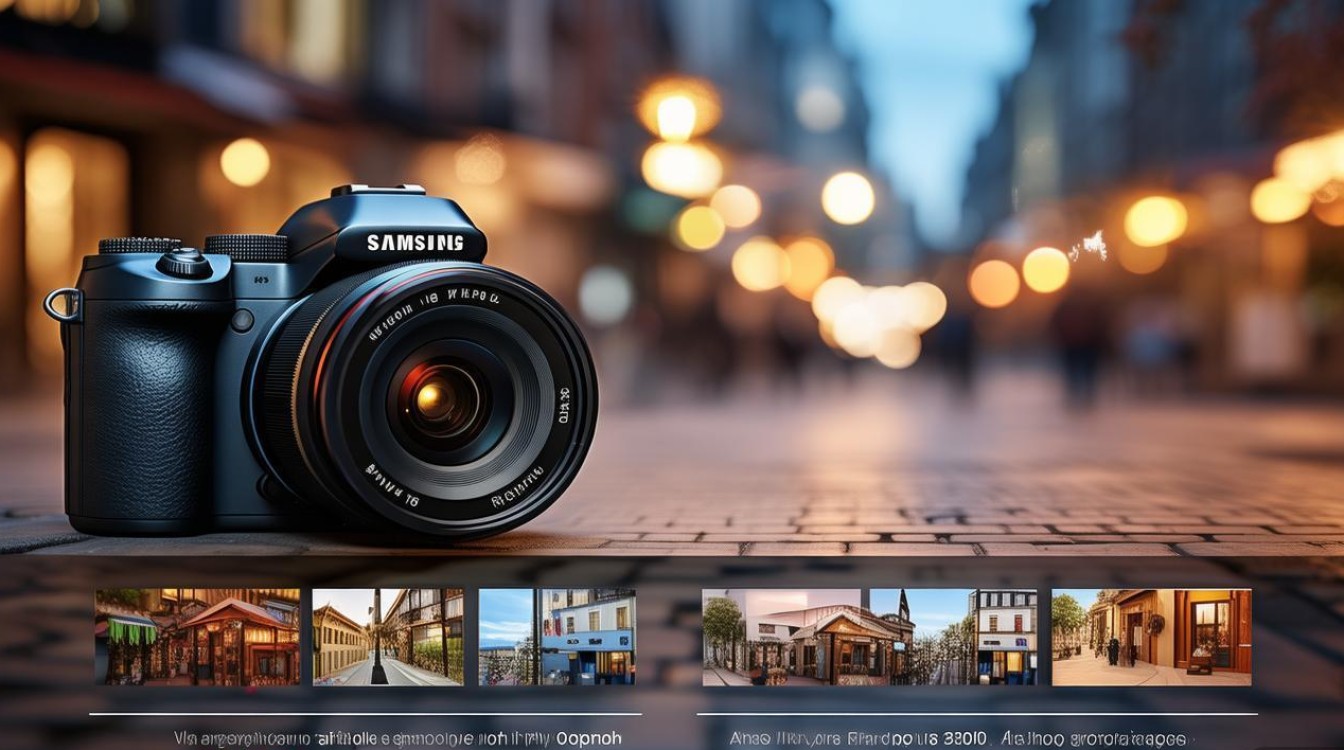Click the small white sparkle near the right bokeh lights
Image resolution: width=1344 pixels, height=750 pixels.
1092,246
